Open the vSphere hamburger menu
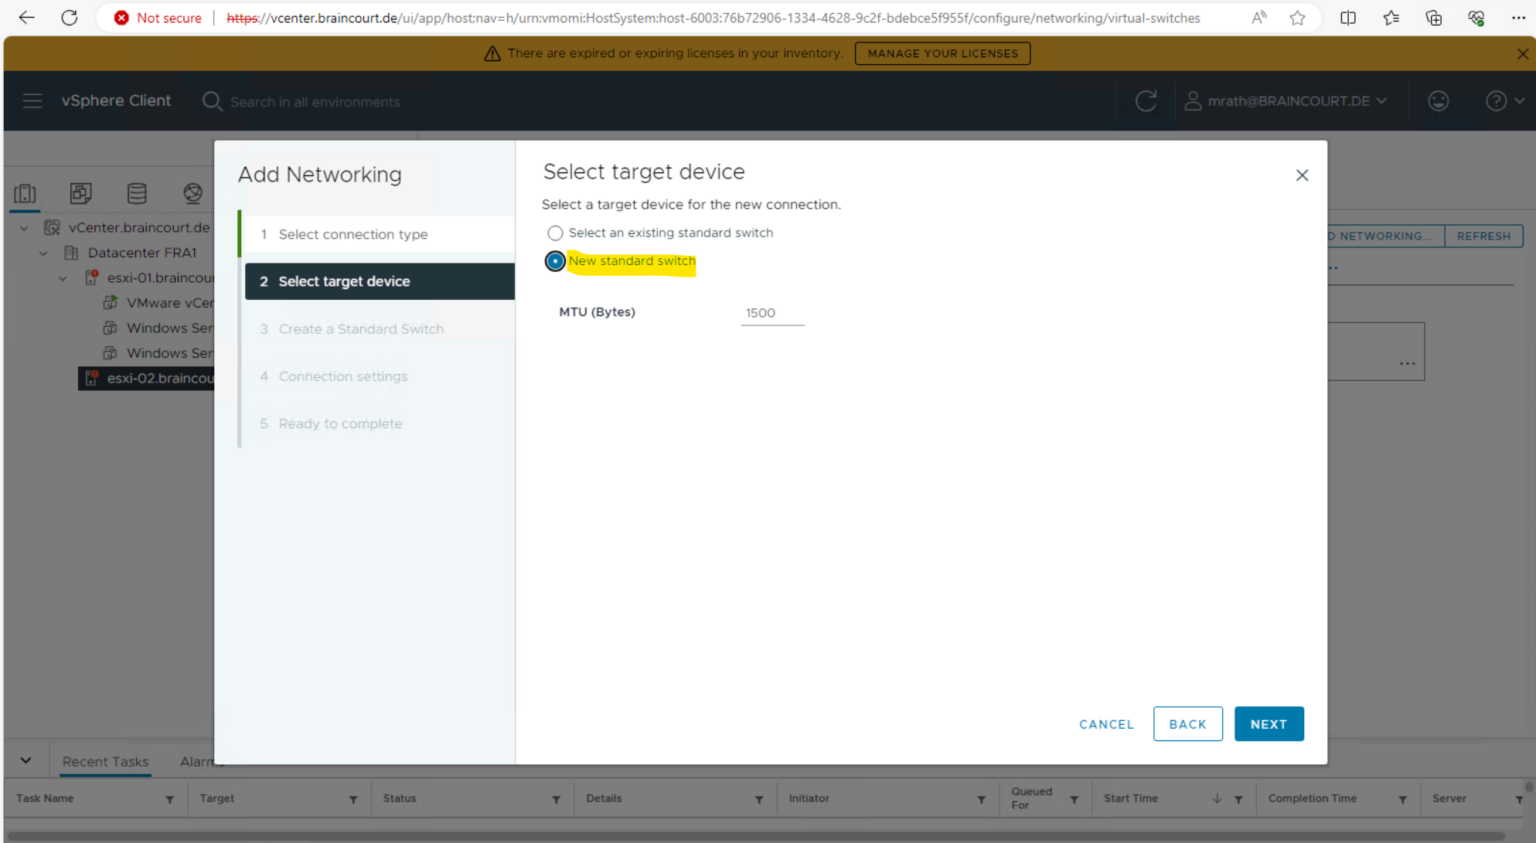The image size is (1536, 843). [32, 101]
